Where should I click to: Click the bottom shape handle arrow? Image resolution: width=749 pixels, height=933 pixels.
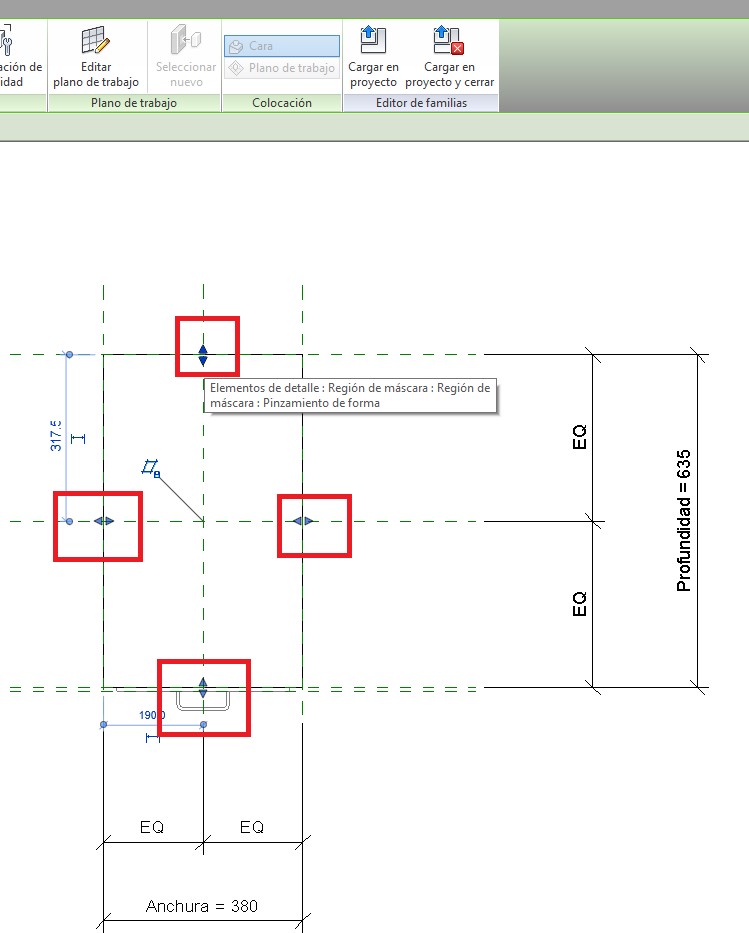pos(203,688)
